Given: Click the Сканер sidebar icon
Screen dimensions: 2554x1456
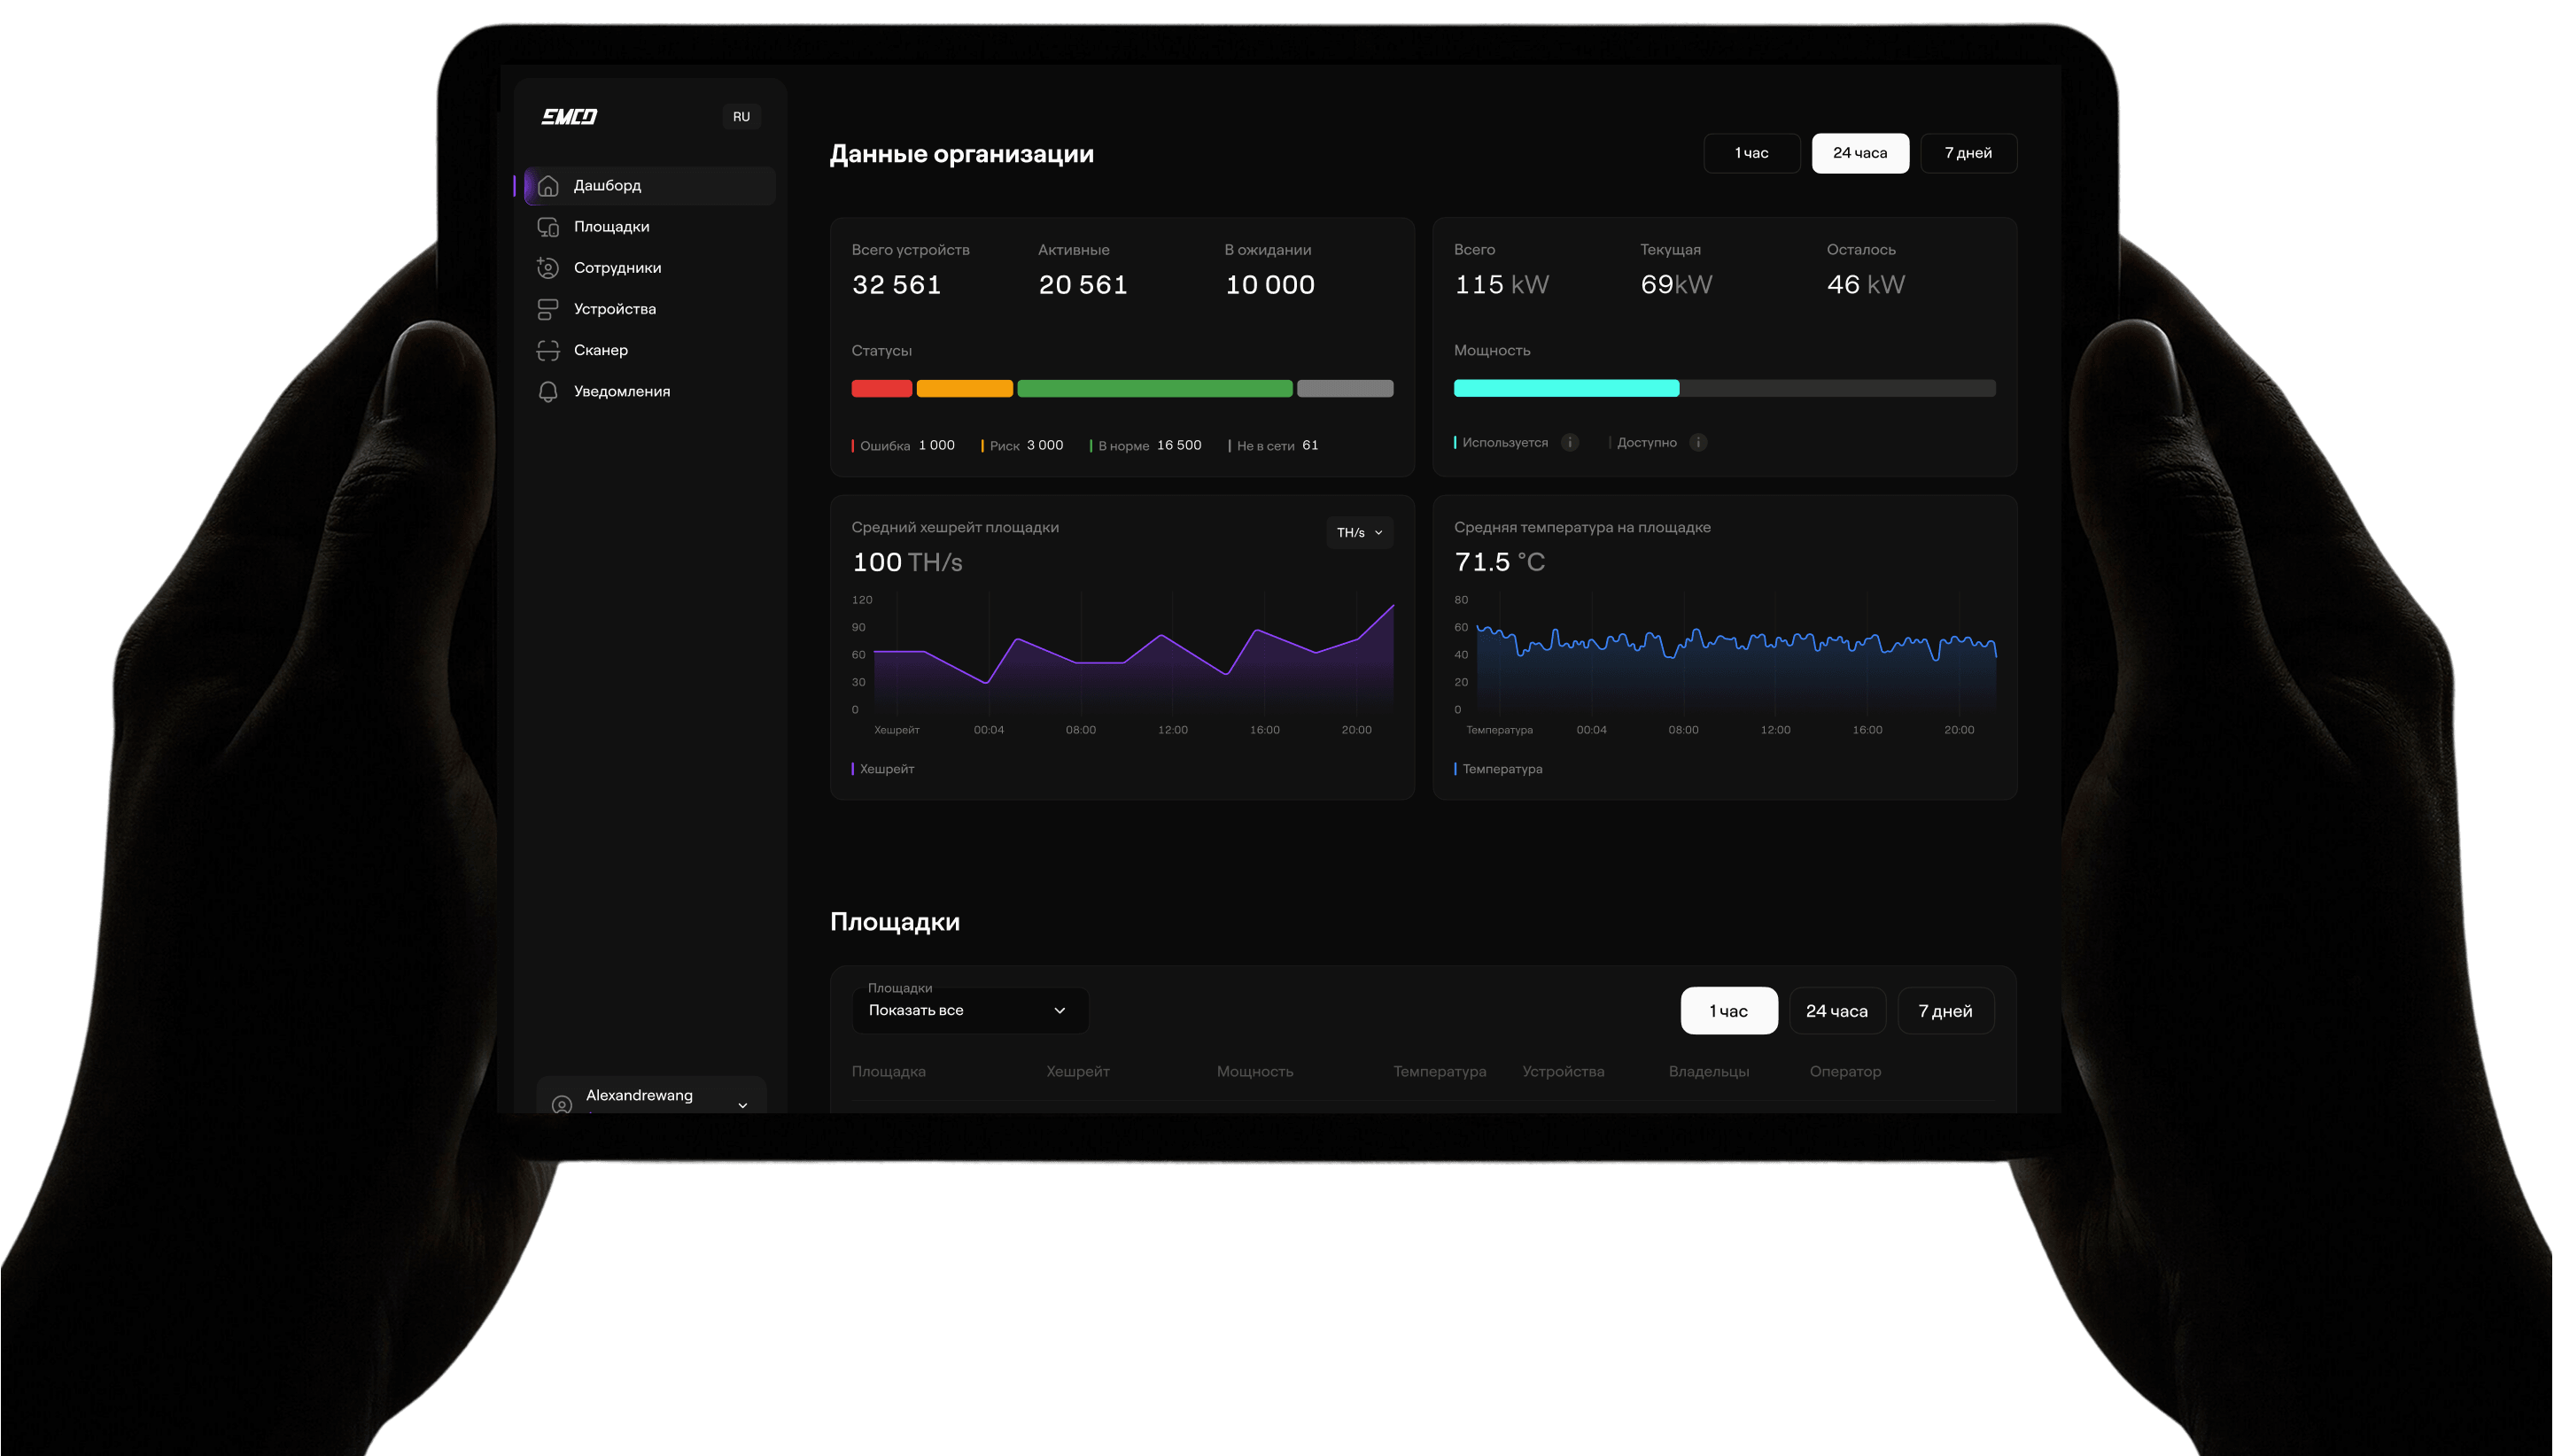Looking at the screenshot, I should [548, 351].
